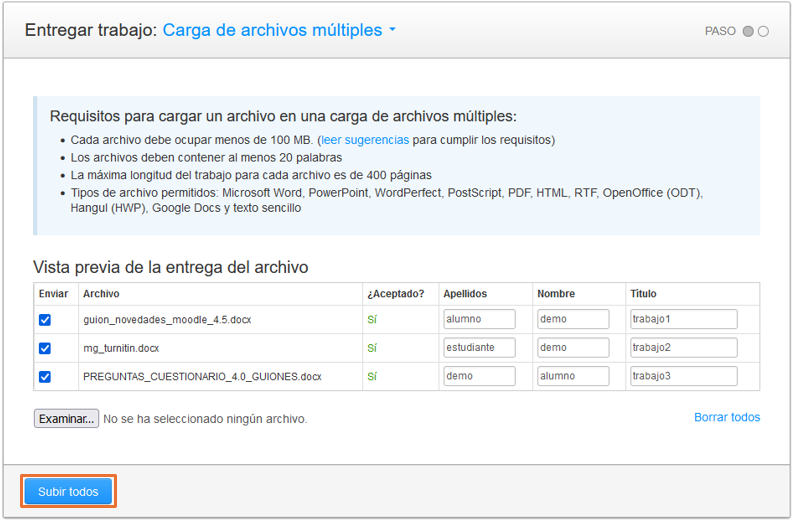Edit Apellidos field containing 'estudiante'
The image size is (794, 522).
point(479,348)
